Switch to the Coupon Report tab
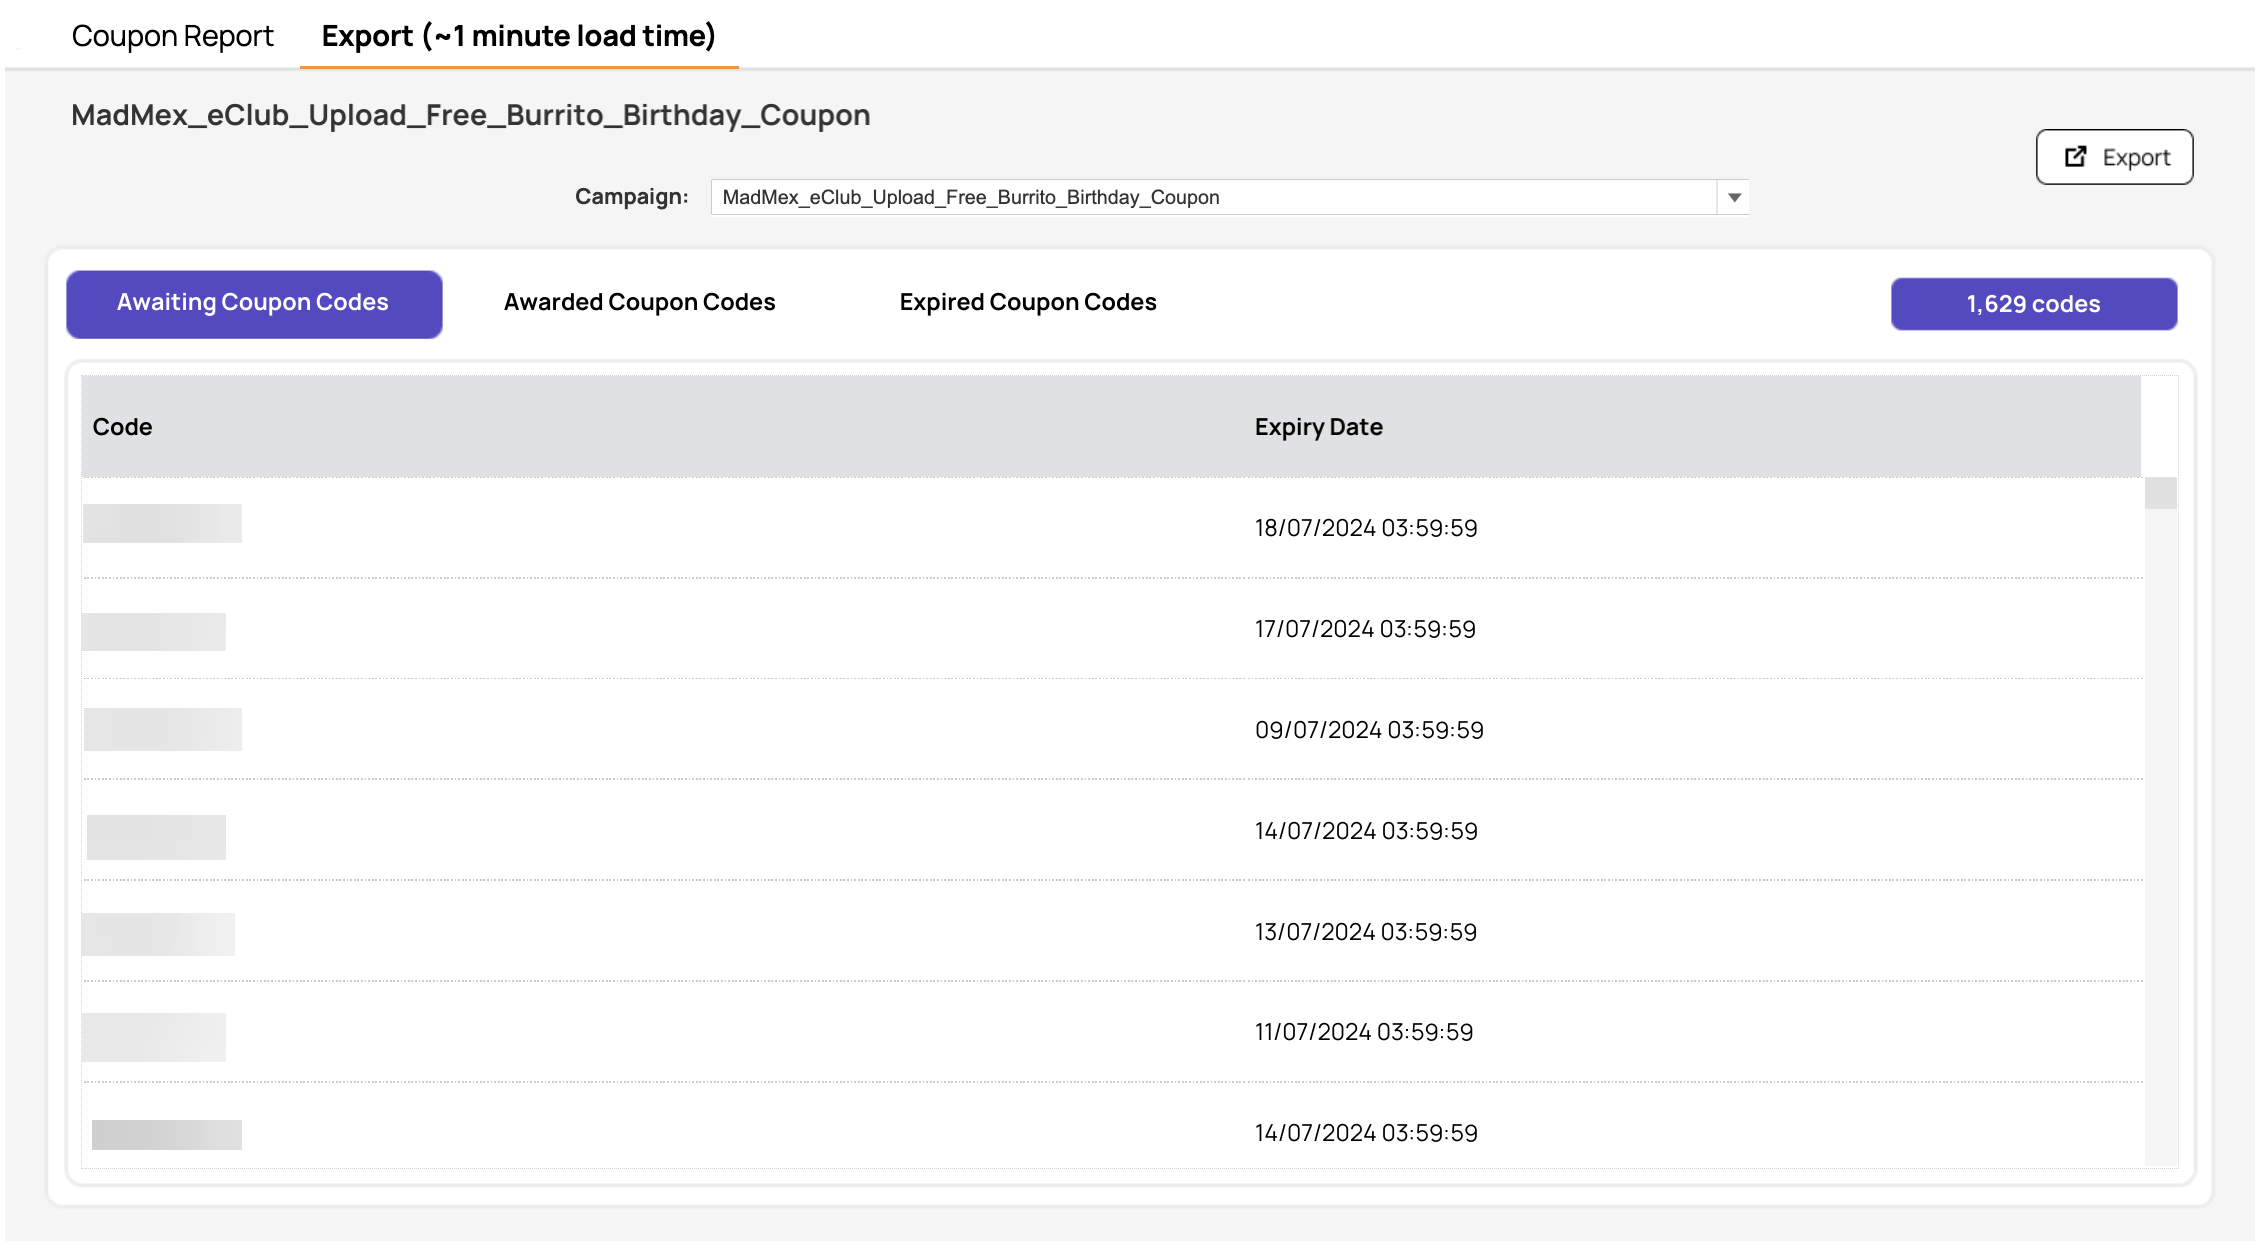 coord(172,36)
